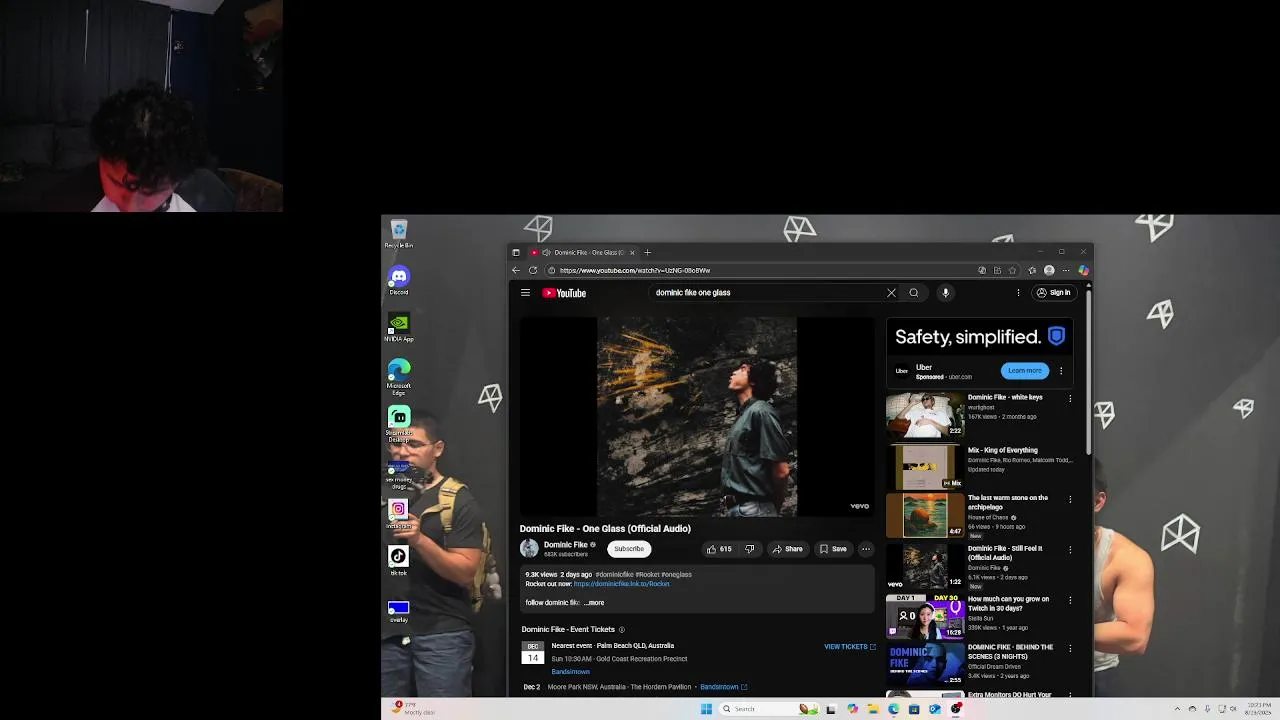Viewport: 1280px width, 720px height.
Task: Open Microsoft Edge desktop shortcut
Action: point(399,378)
